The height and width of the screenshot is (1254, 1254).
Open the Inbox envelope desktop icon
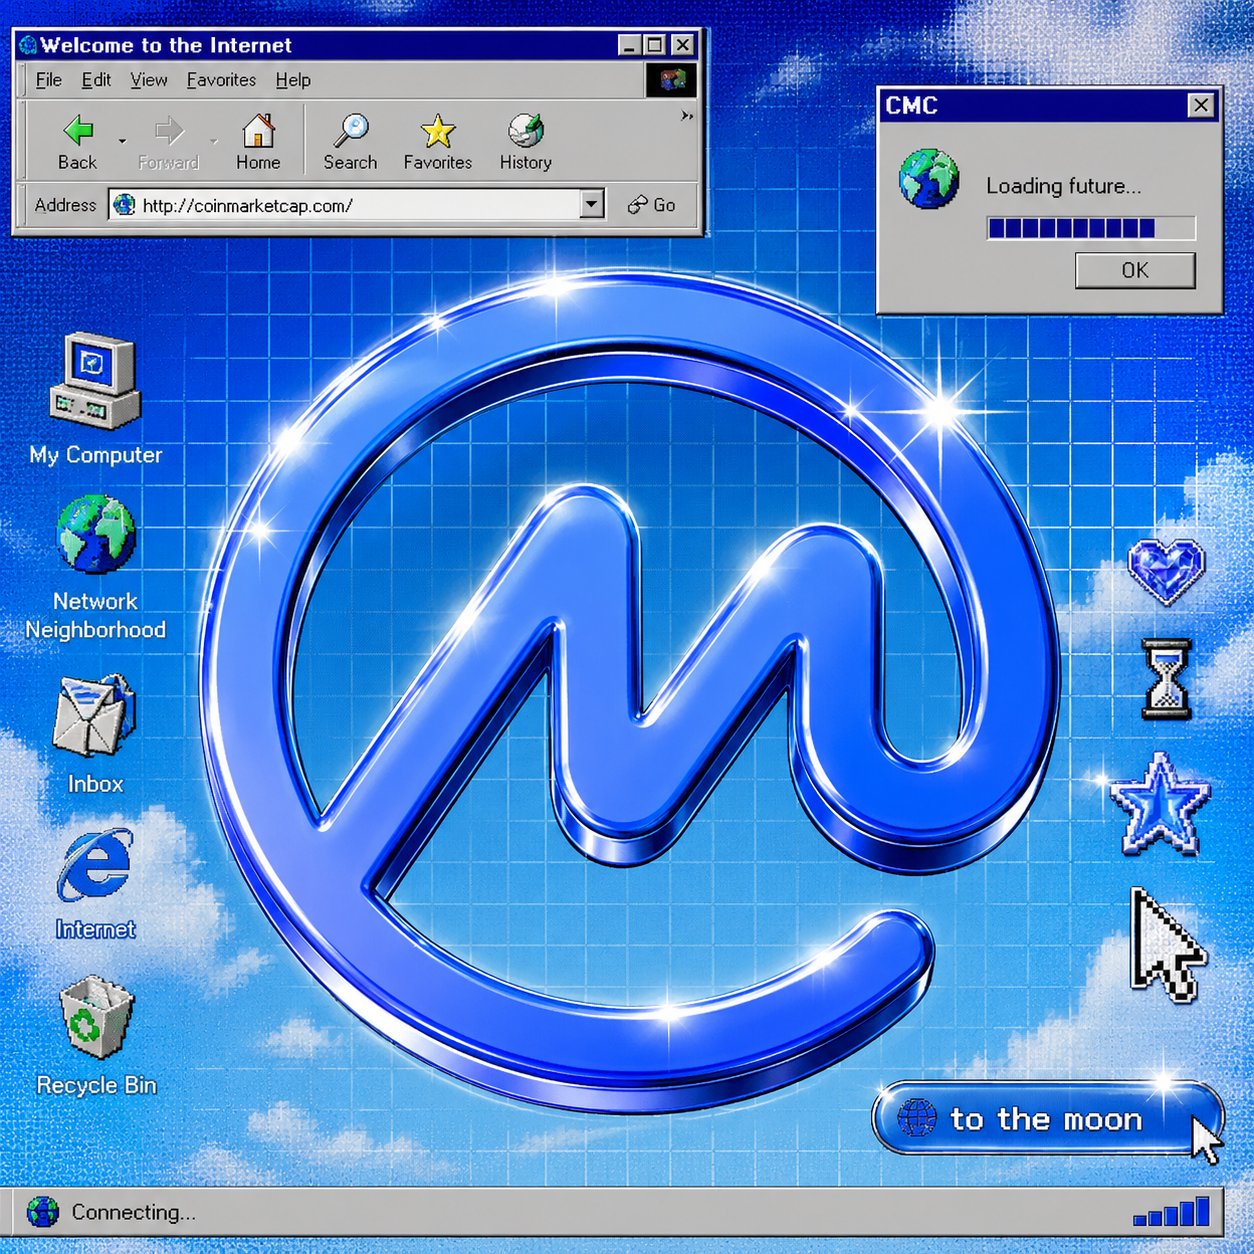[94, 715]
